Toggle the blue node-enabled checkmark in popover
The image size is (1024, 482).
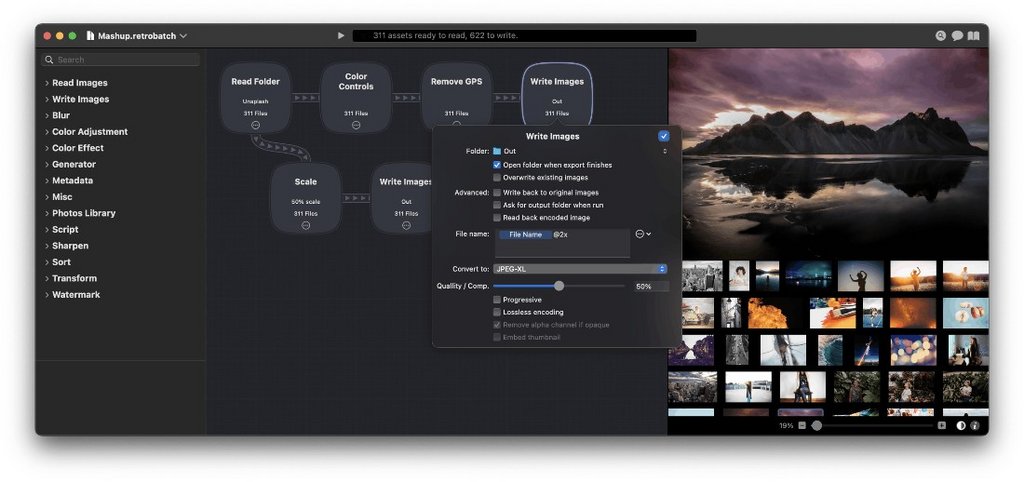point(664,137)
